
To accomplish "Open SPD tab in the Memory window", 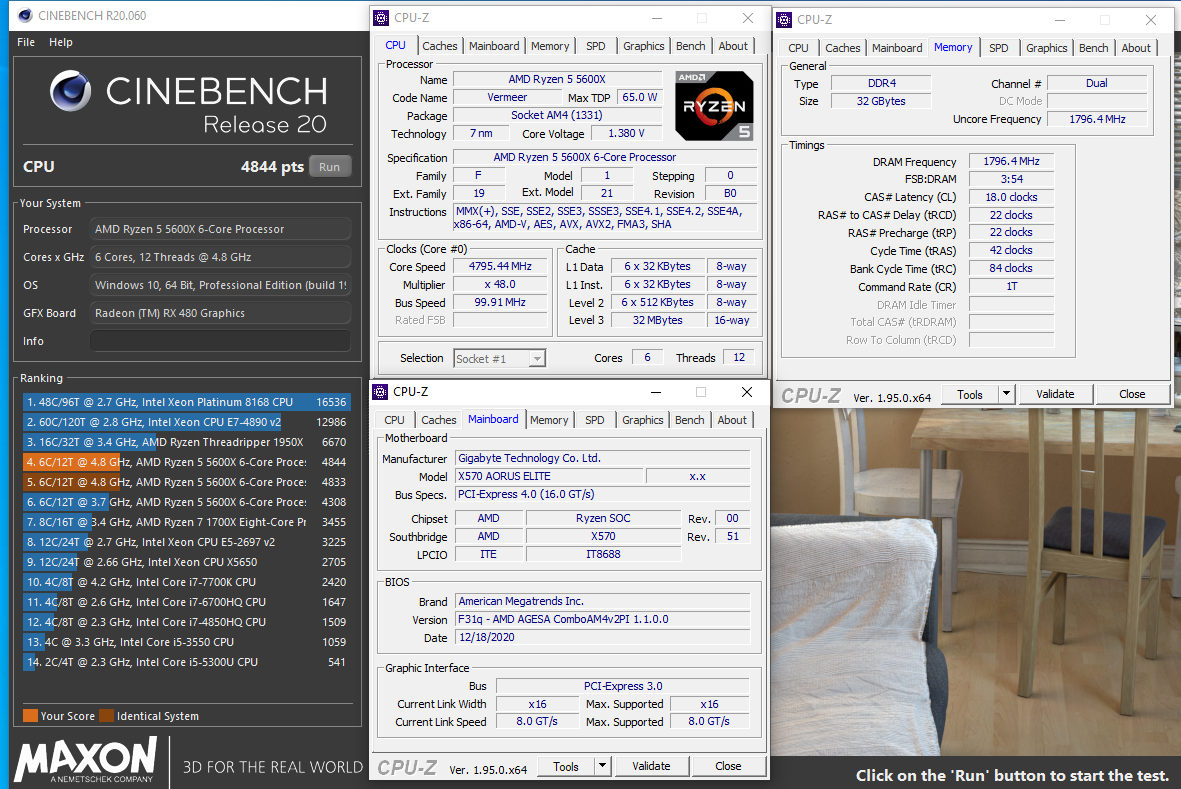I will (998, 48).
